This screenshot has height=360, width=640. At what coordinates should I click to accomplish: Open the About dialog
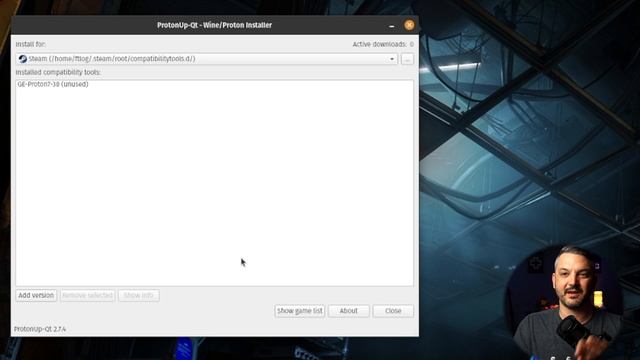tap(349, 311)
